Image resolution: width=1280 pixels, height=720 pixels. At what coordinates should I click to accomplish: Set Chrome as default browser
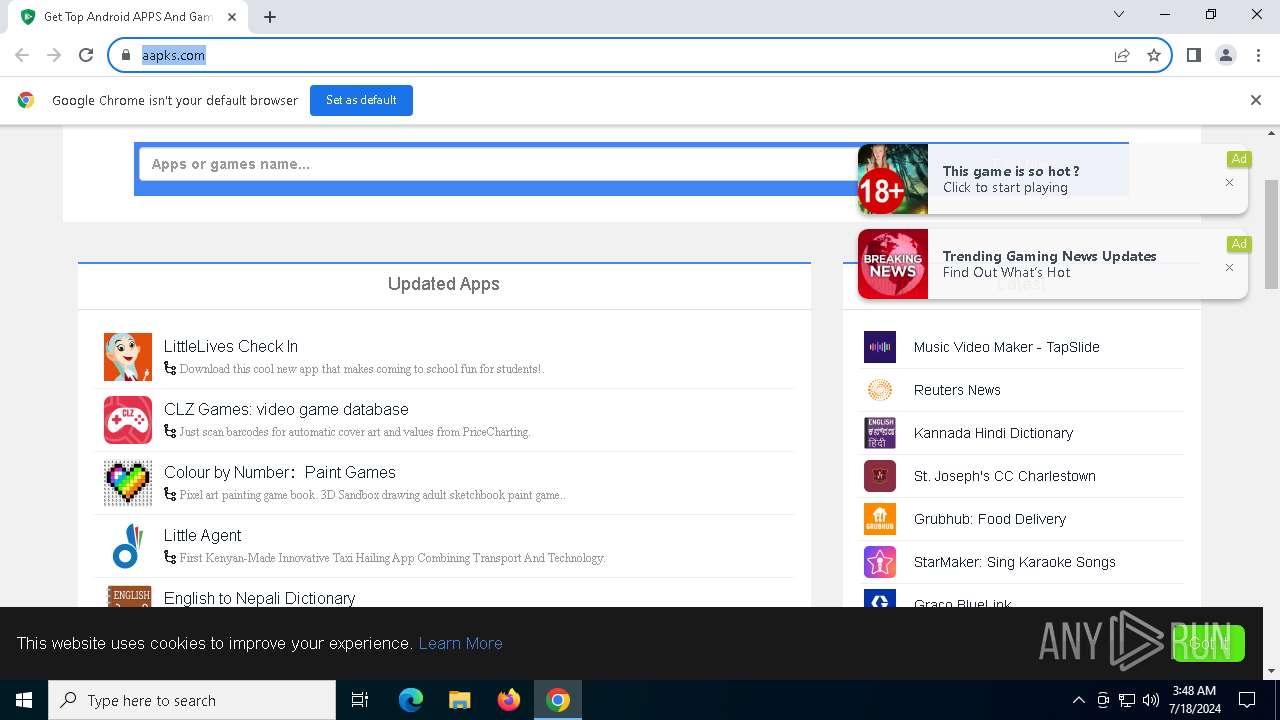361,100
